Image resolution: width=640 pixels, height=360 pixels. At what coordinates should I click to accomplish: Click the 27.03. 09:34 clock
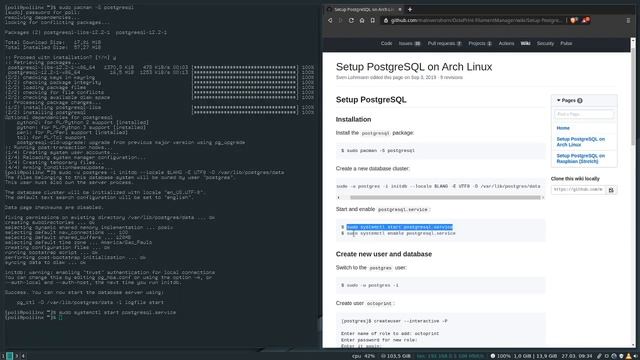coord(576,356)
